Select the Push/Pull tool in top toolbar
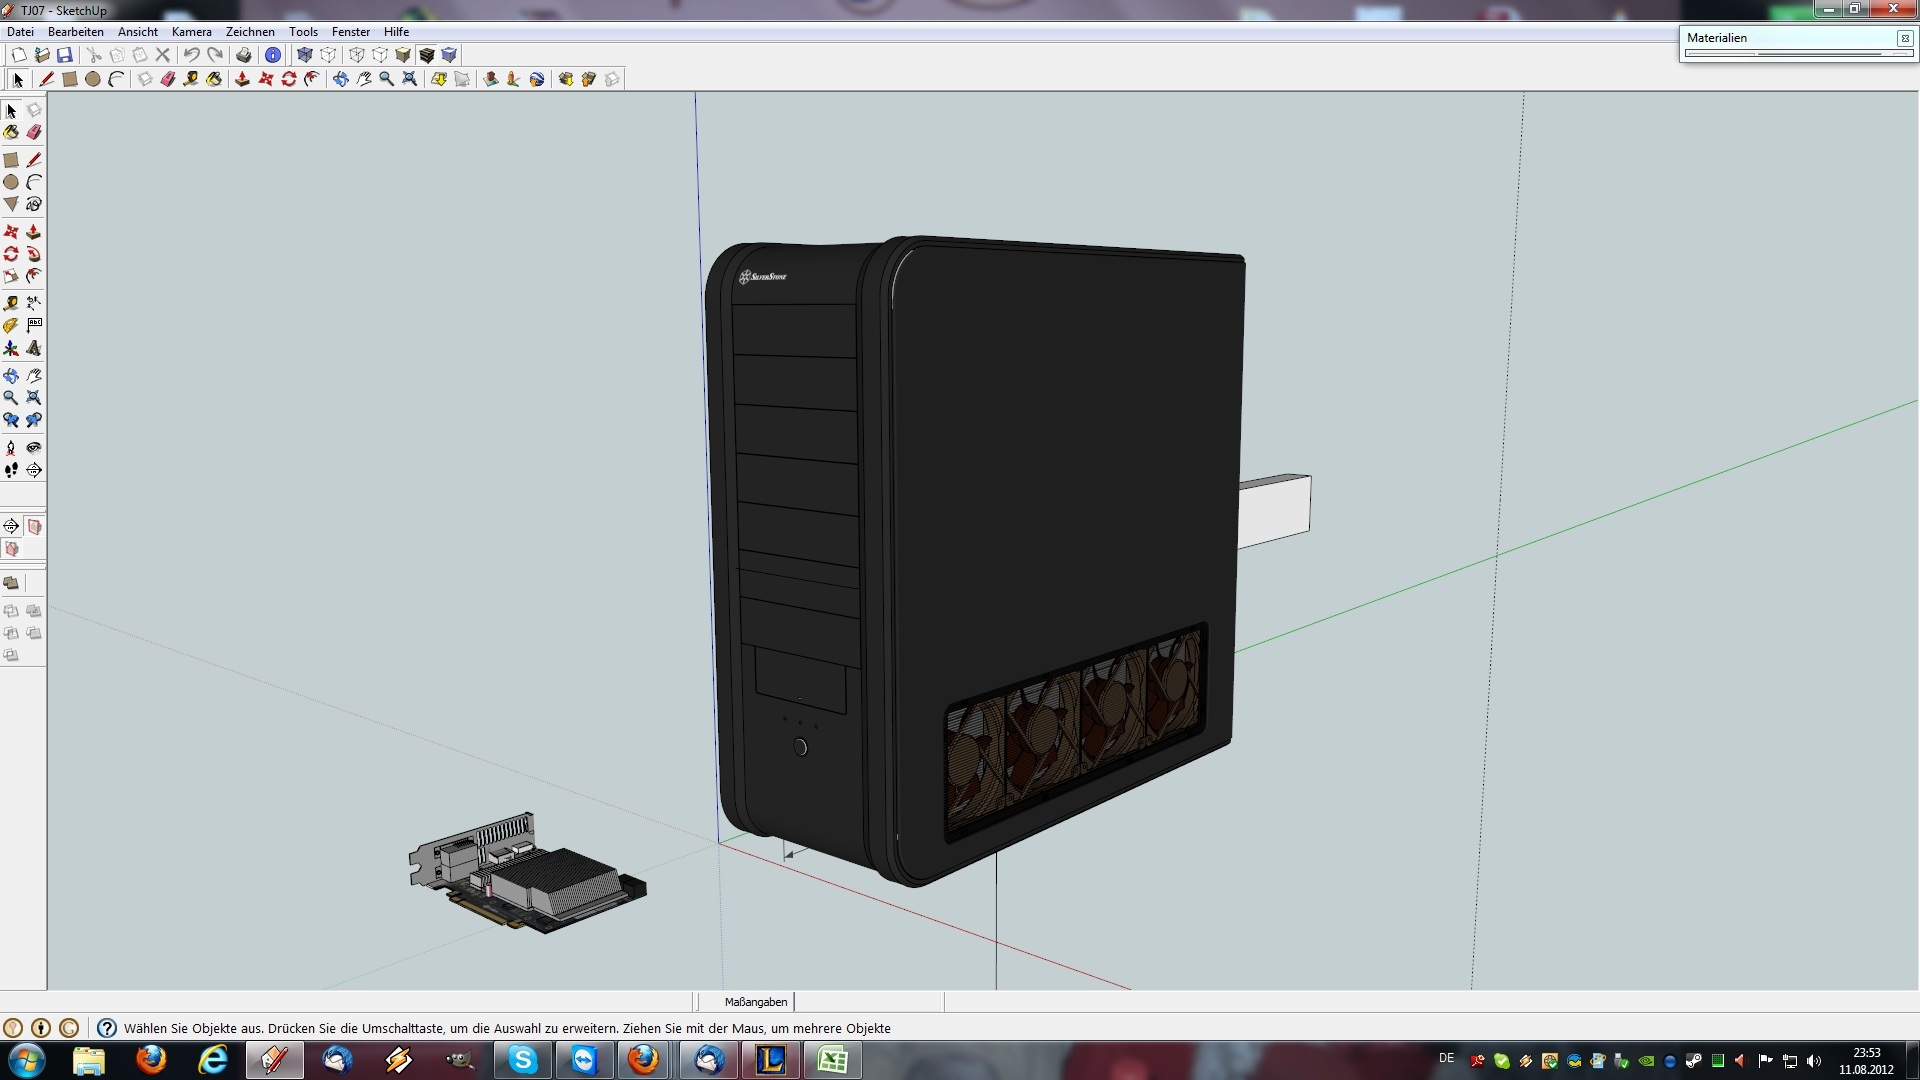 [242, 79]
